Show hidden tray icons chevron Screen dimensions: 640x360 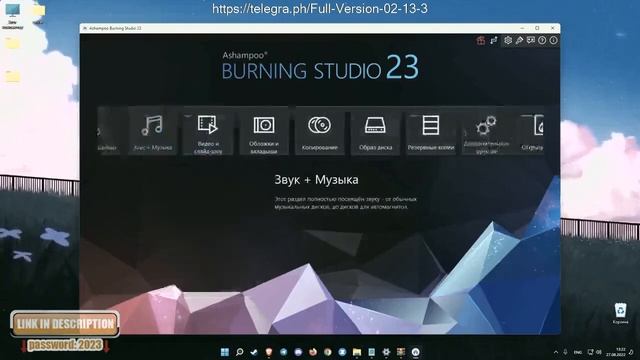coord(556,352)
